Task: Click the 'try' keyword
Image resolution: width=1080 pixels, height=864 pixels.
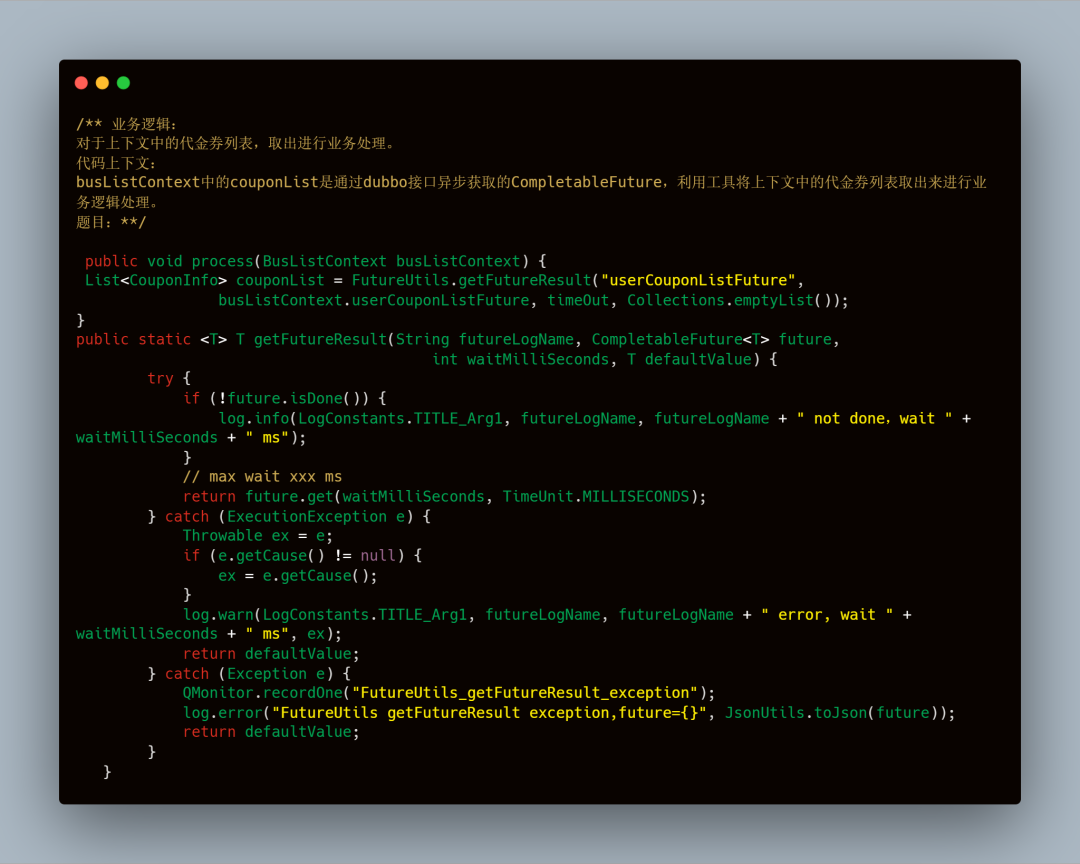Action: pyautogui.click(x=160, y=378)
